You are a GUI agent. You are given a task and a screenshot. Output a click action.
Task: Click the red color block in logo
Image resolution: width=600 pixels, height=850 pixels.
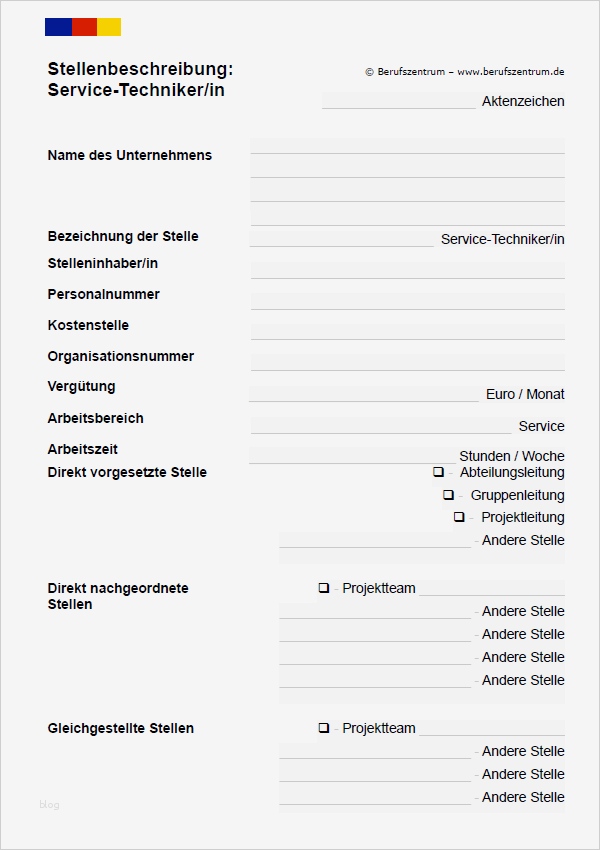coord(84,27)
